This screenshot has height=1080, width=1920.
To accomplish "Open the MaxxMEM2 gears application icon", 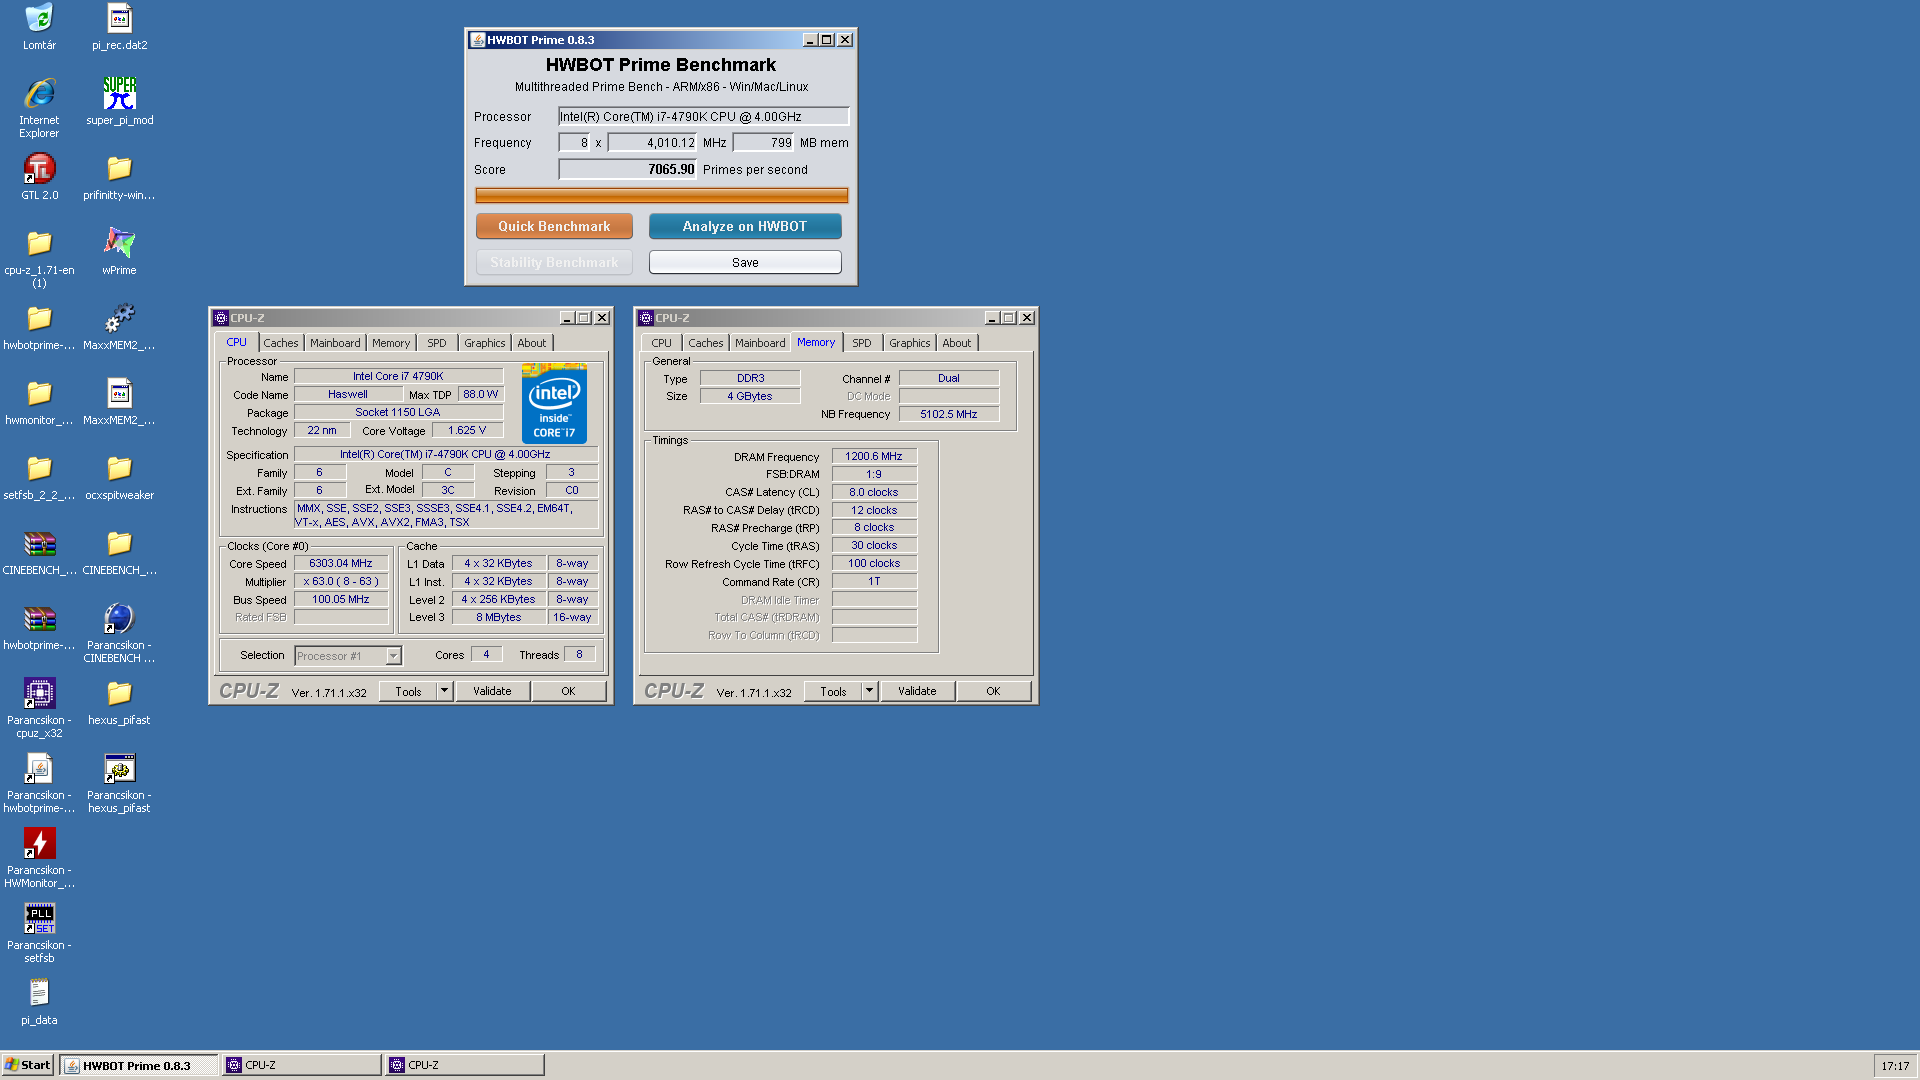I will (x=119, y=318).
